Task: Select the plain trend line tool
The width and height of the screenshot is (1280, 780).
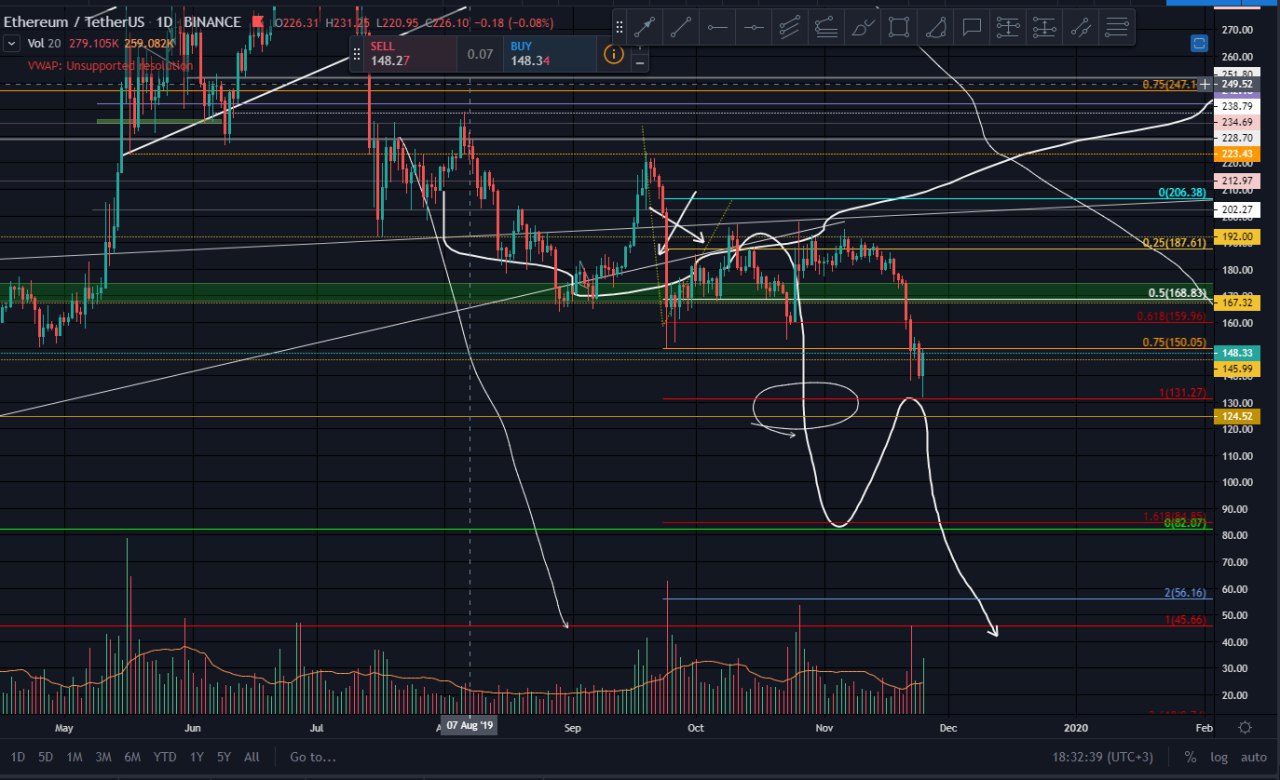Action: [681, 28]
